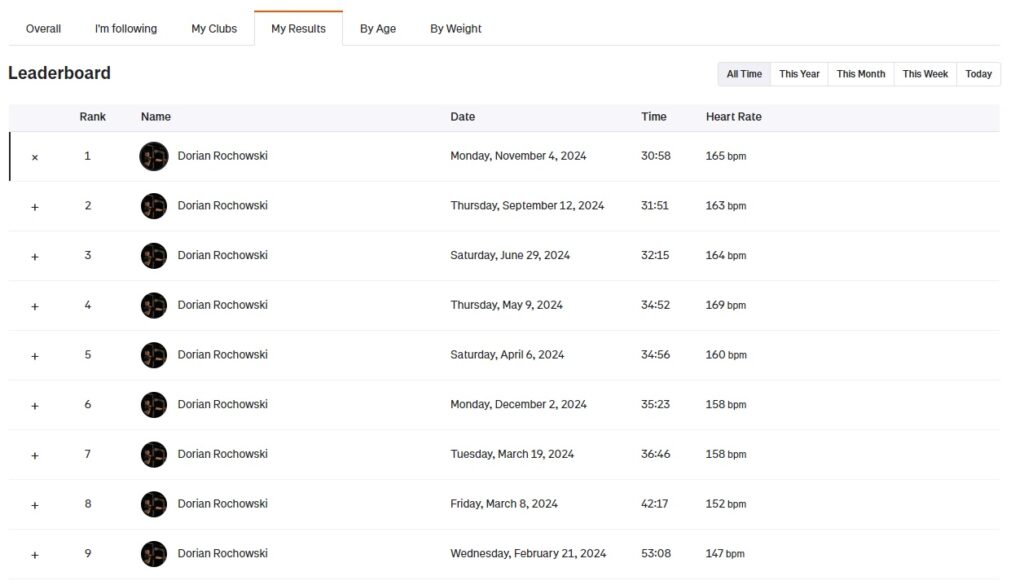Select the By Weight tab
The height and width of the screenshot is (585, 1024).
click(456, 29)
